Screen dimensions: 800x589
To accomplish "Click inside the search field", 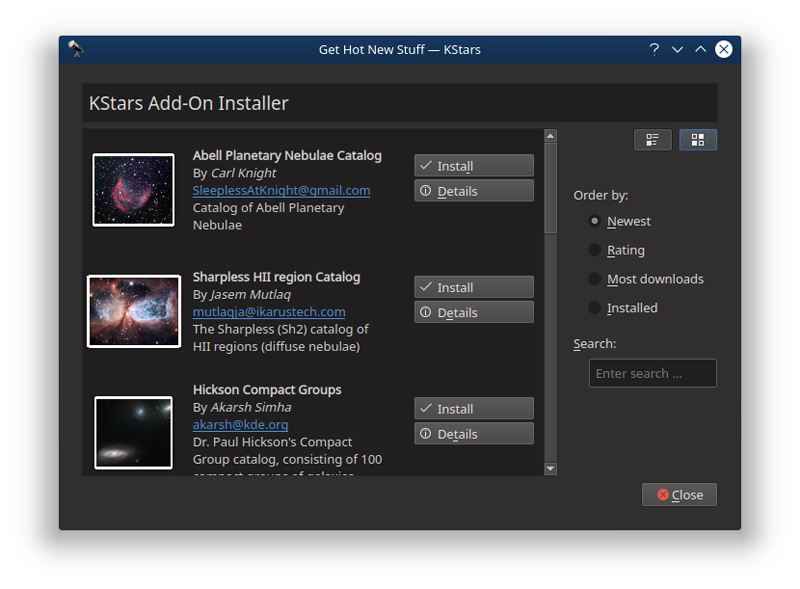I will tap(652, 373).
